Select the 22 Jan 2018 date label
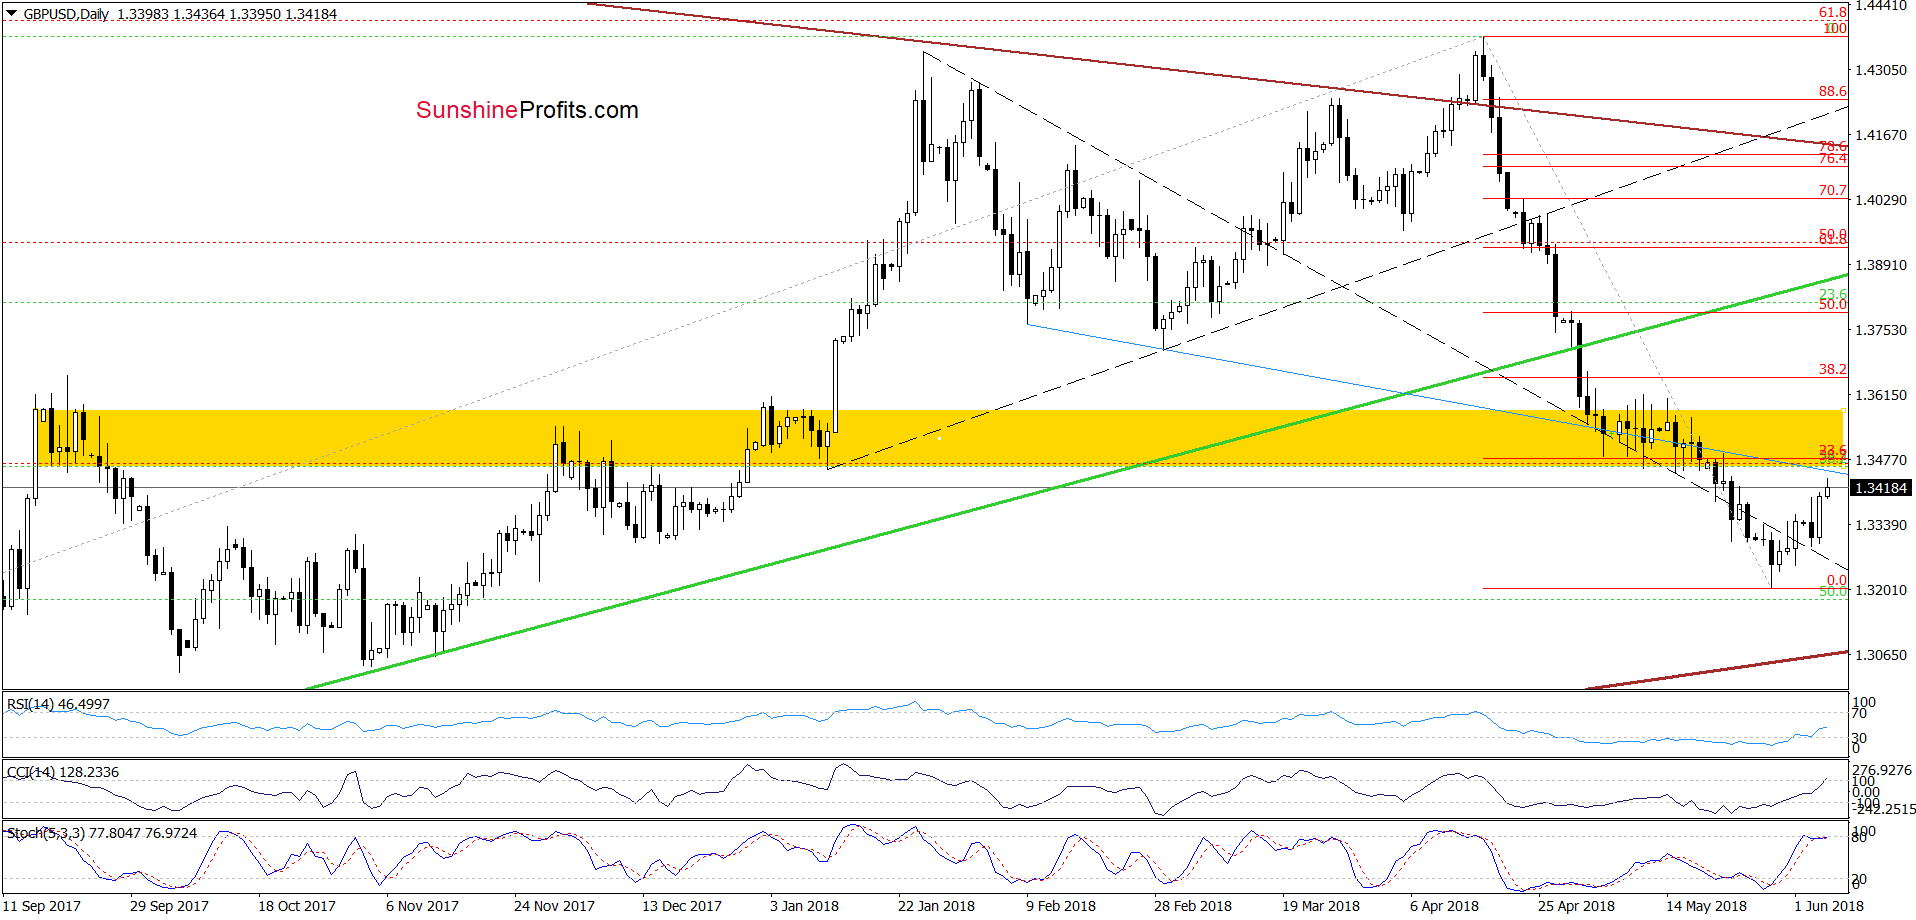The width and height of the screenshot is (1916, 920). (x=936, y=906)
